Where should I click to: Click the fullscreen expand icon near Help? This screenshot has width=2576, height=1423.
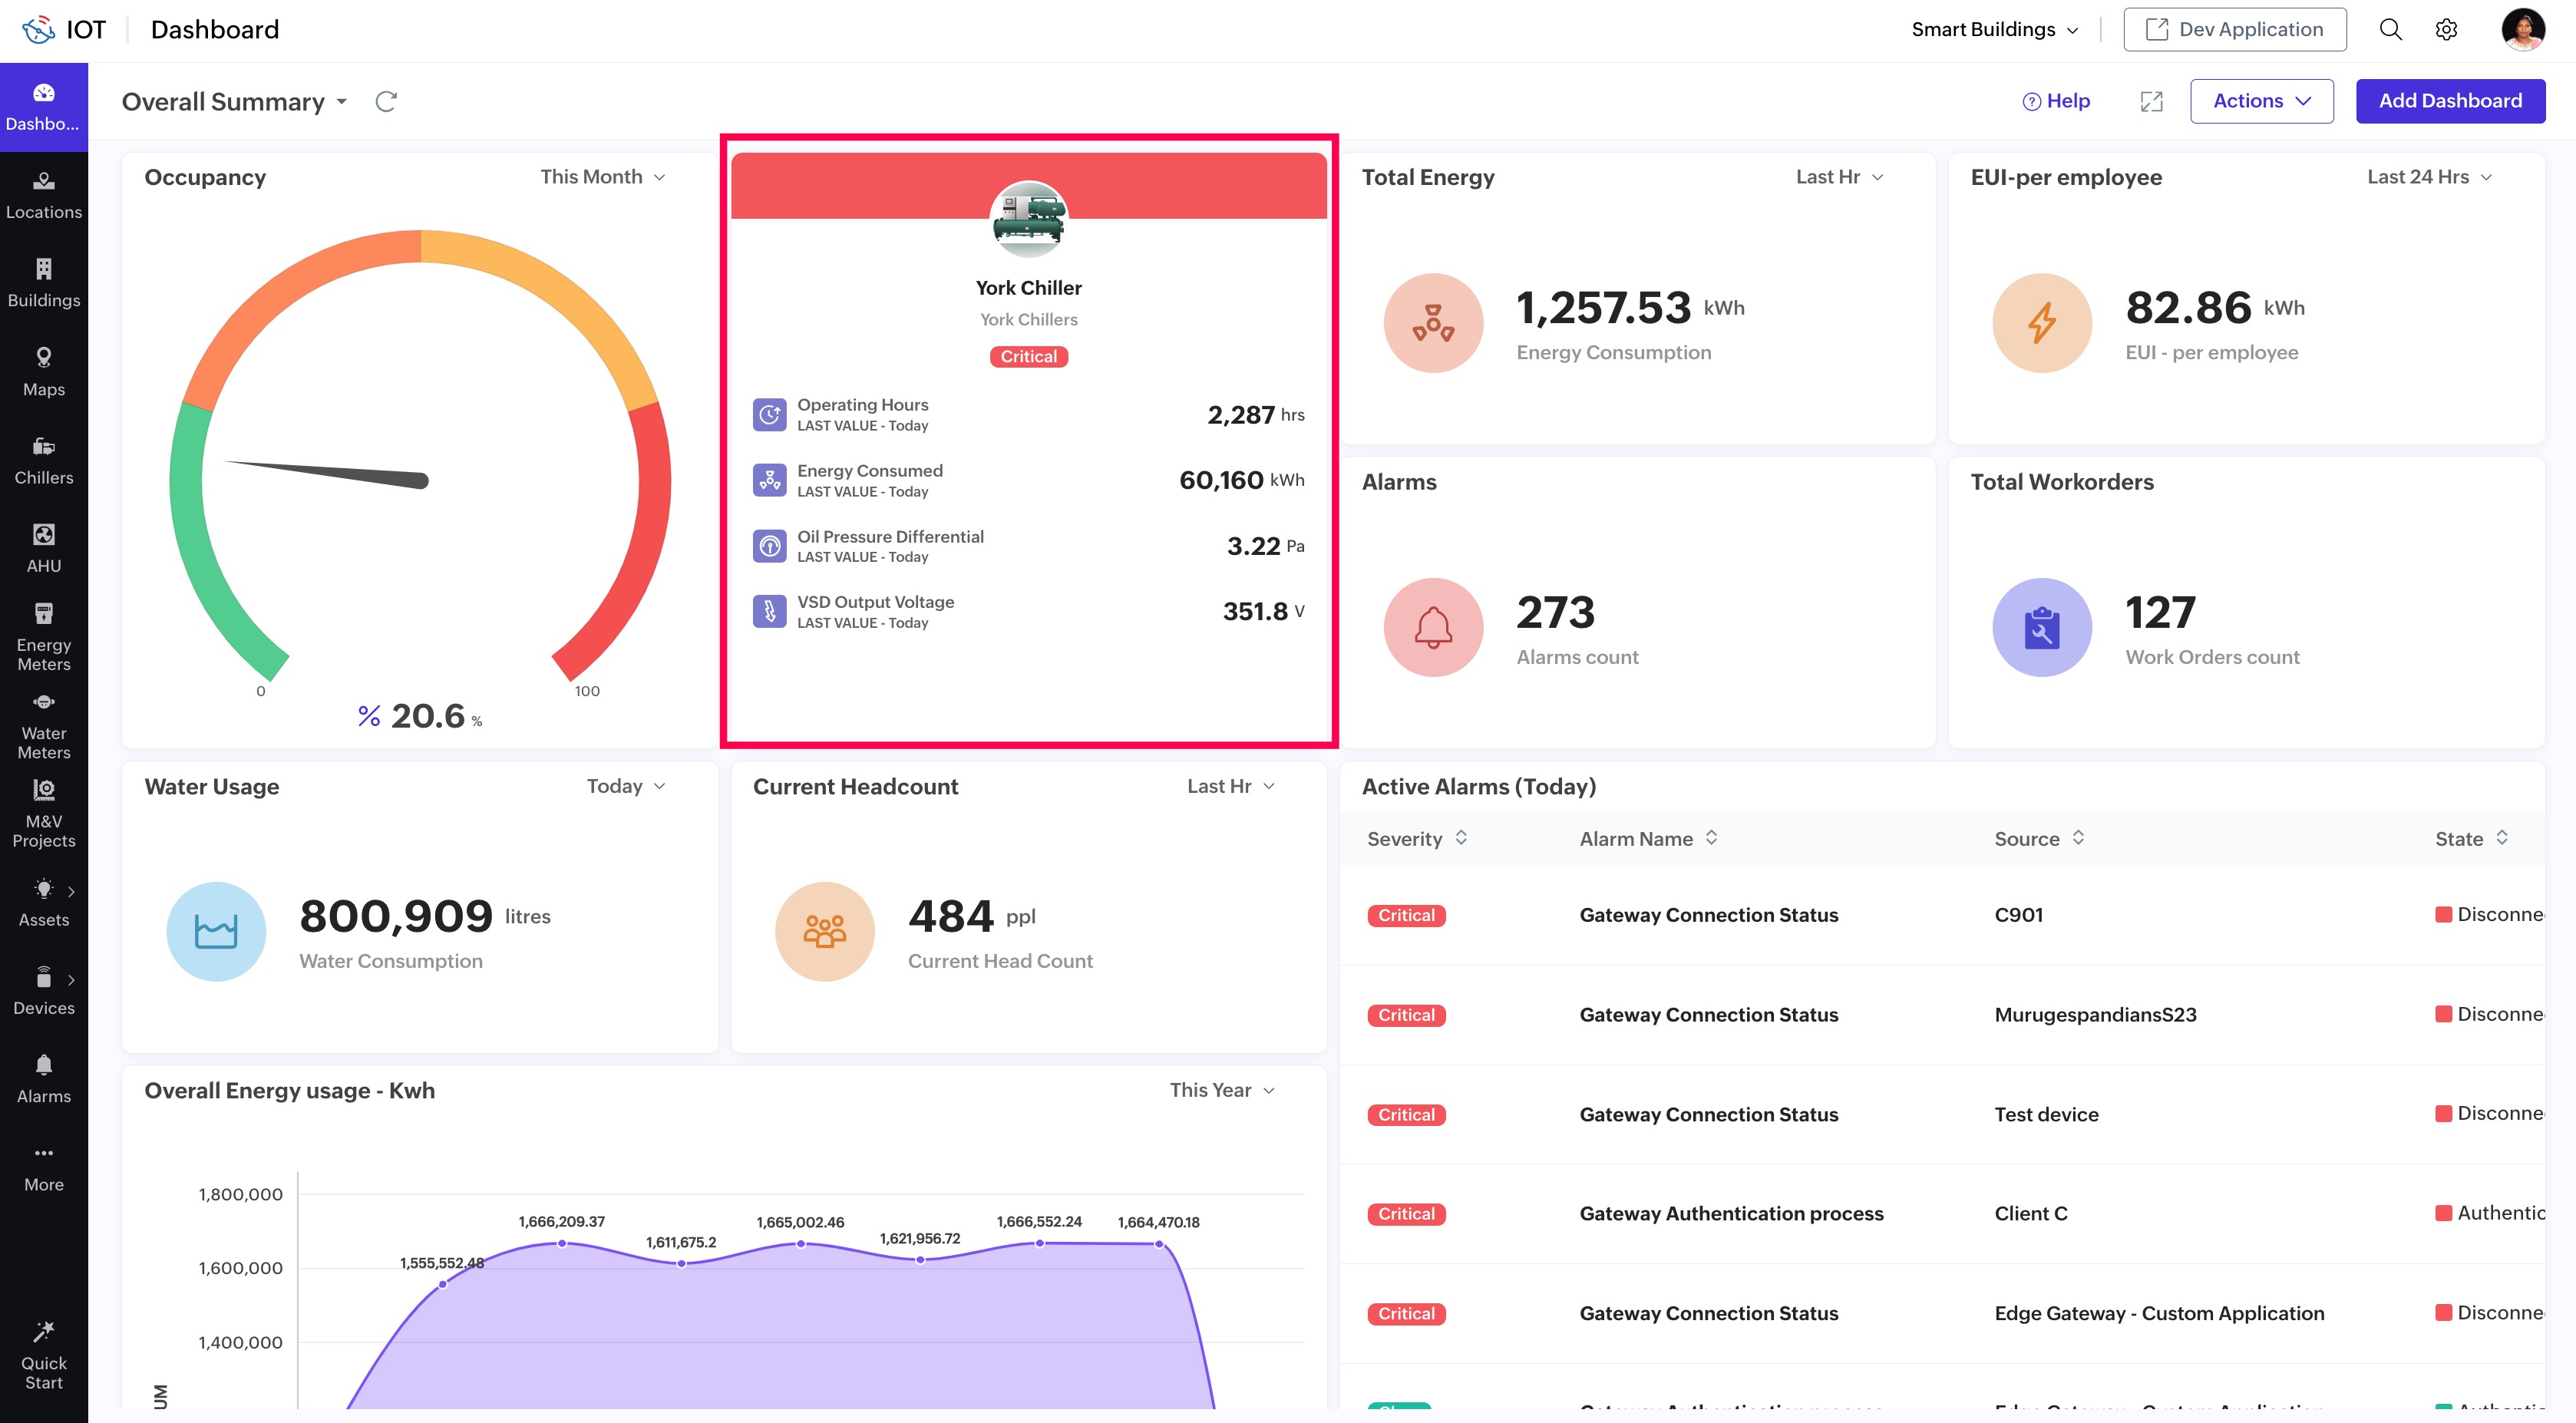pyautogui.click(x=2151, y=101)
